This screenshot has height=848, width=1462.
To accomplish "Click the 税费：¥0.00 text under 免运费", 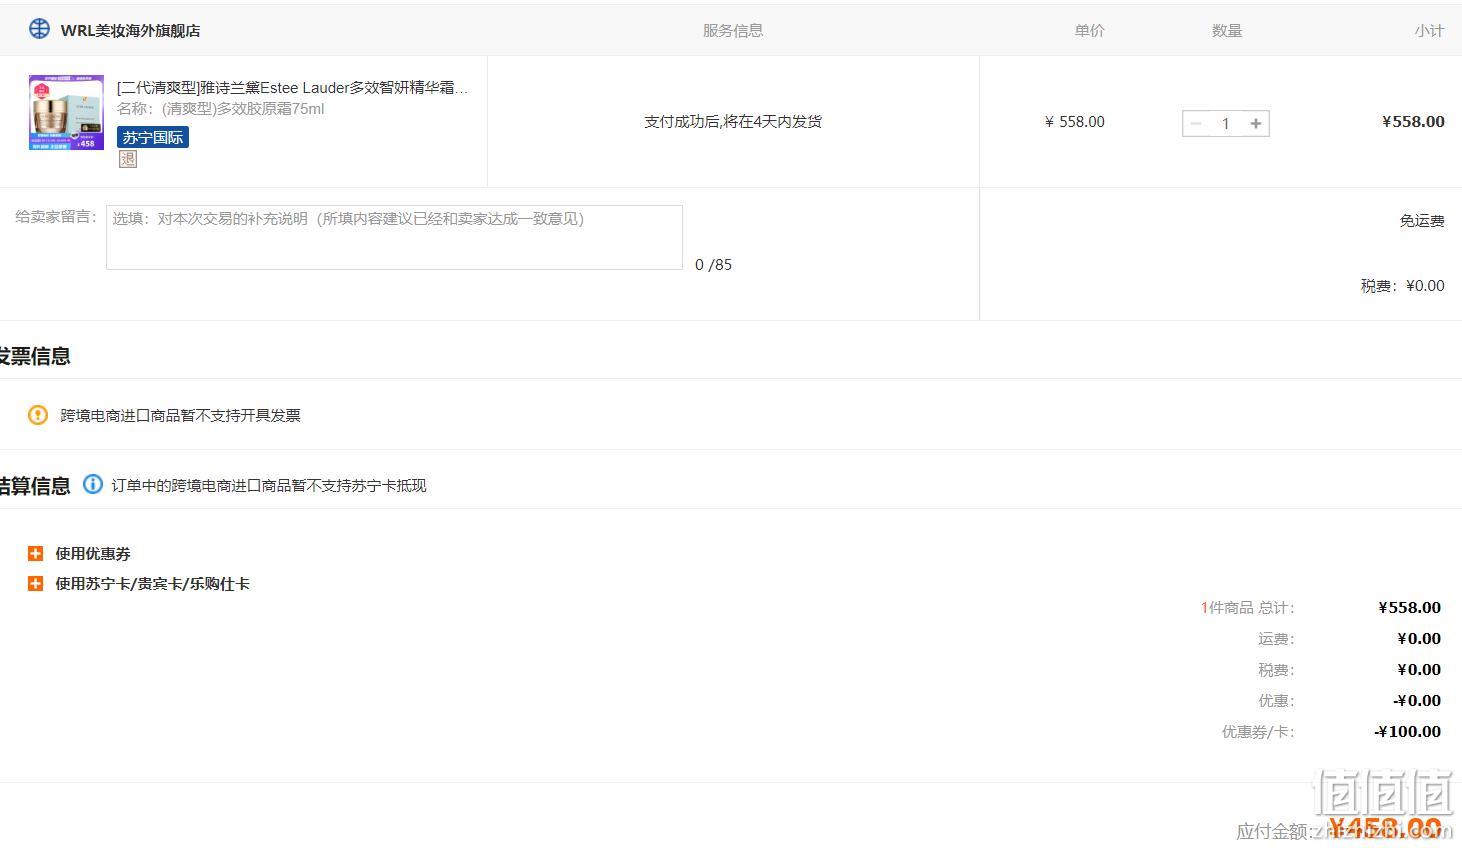I will point(1402,286).
